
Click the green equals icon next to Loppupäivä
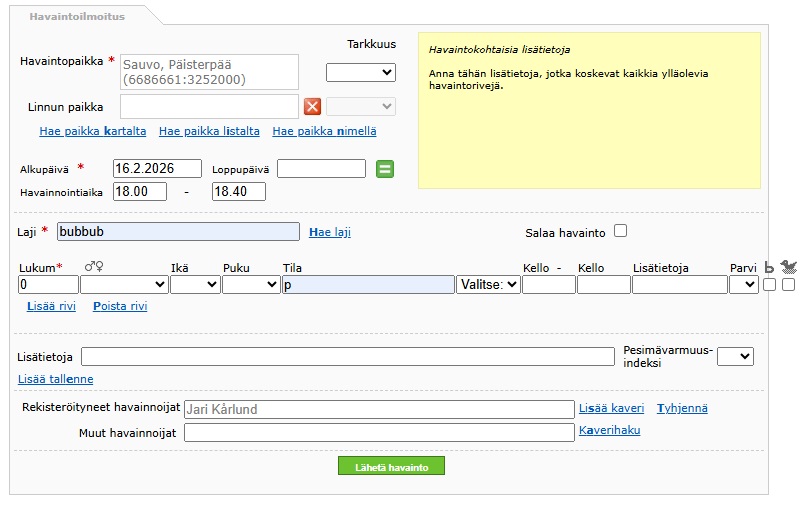(385, 169)
